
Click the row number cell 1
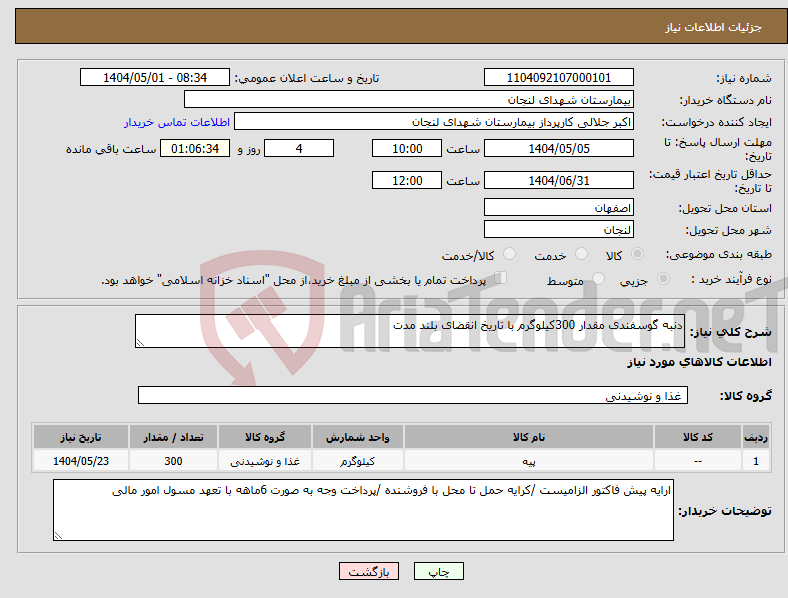pyautogui.click(x=756, y=461)
